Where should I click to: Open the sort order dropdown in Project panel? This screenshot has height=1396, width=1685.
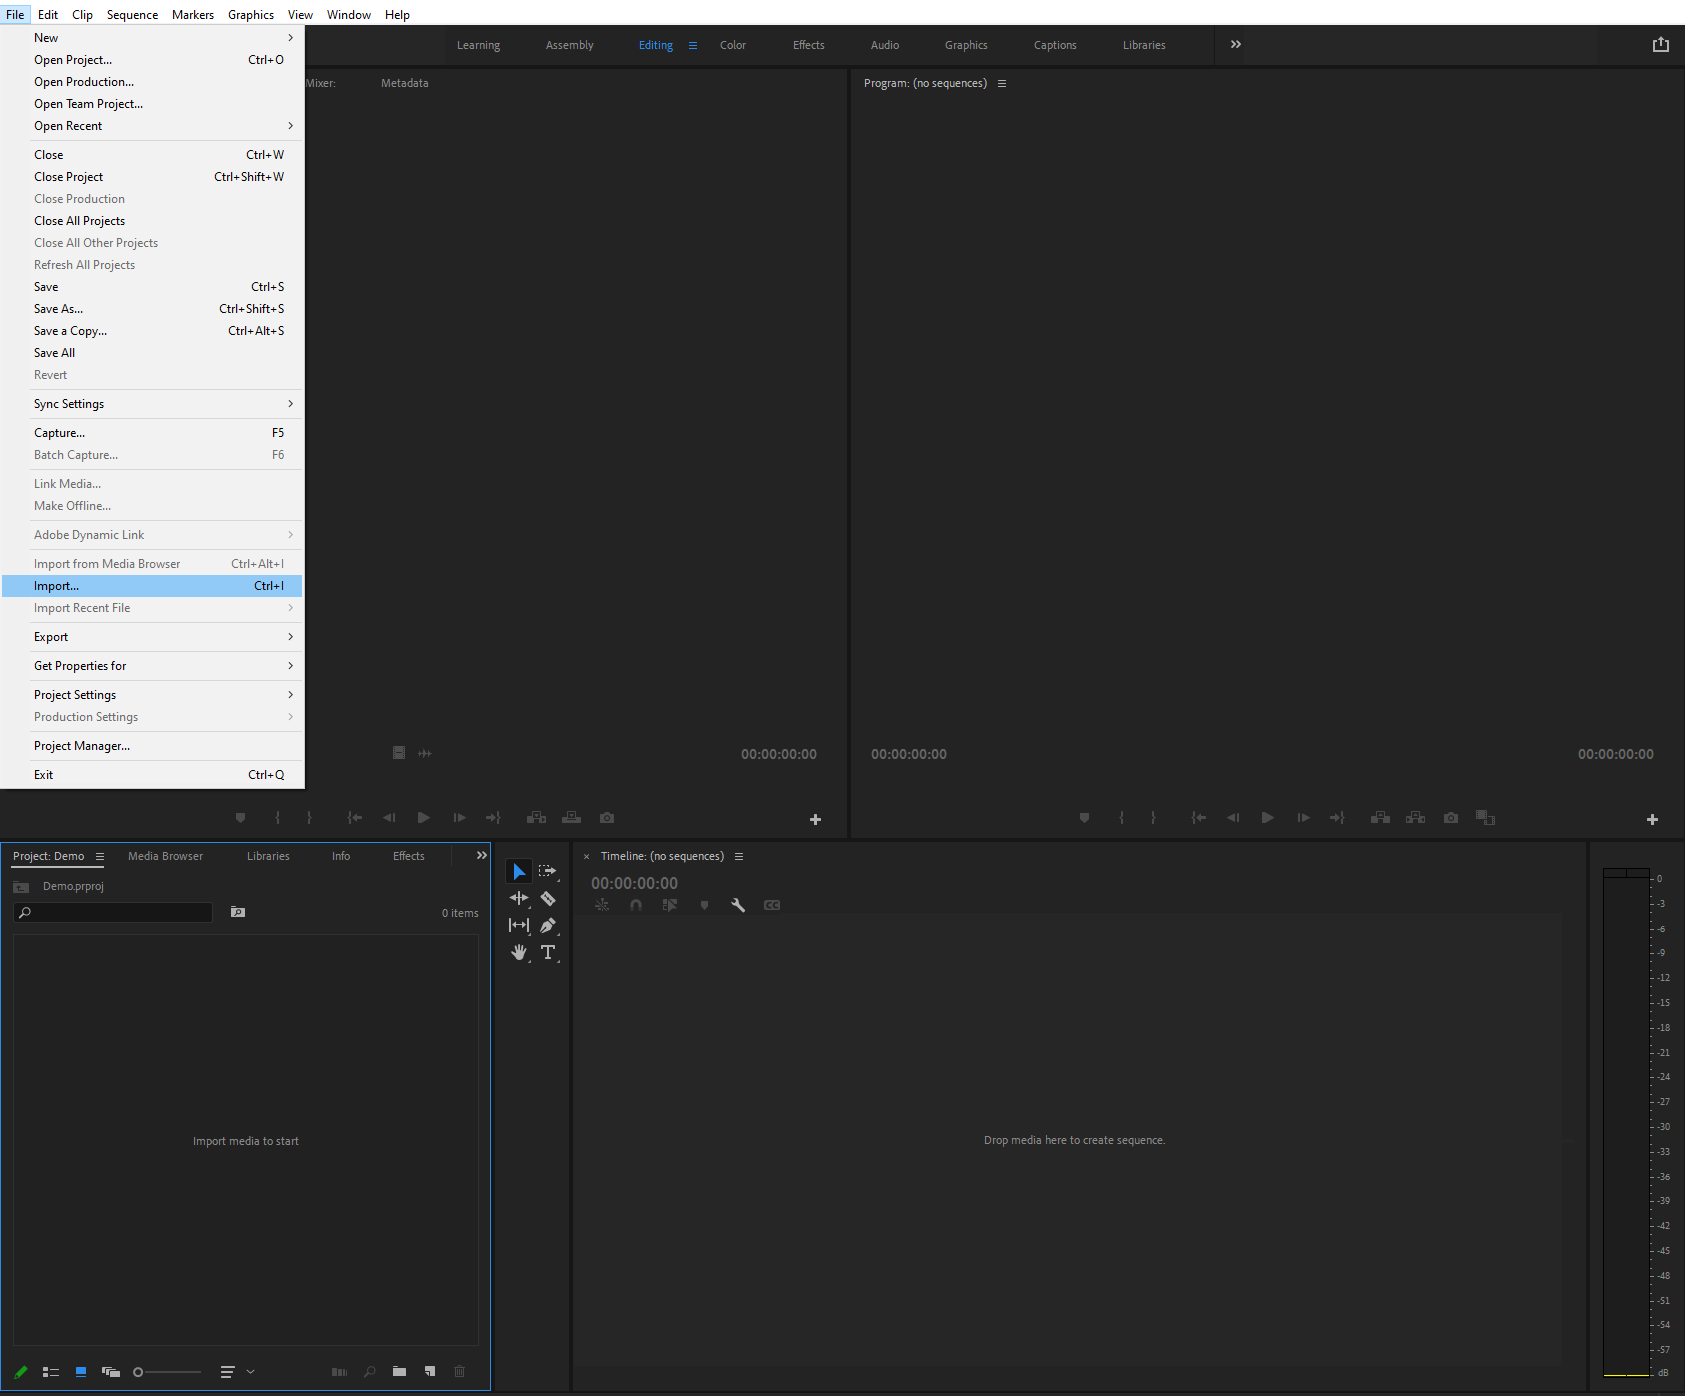pos(249,1372)
